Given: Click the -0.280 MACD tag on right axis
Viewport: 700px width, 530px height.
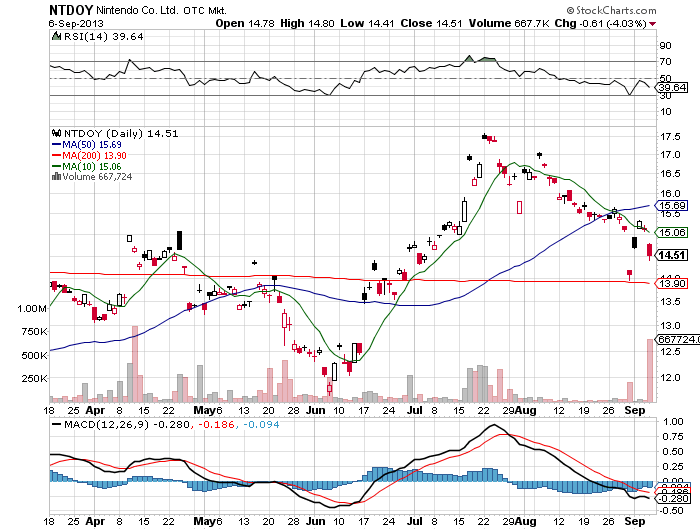Looking at the screenshot, I should click(672, 499).
